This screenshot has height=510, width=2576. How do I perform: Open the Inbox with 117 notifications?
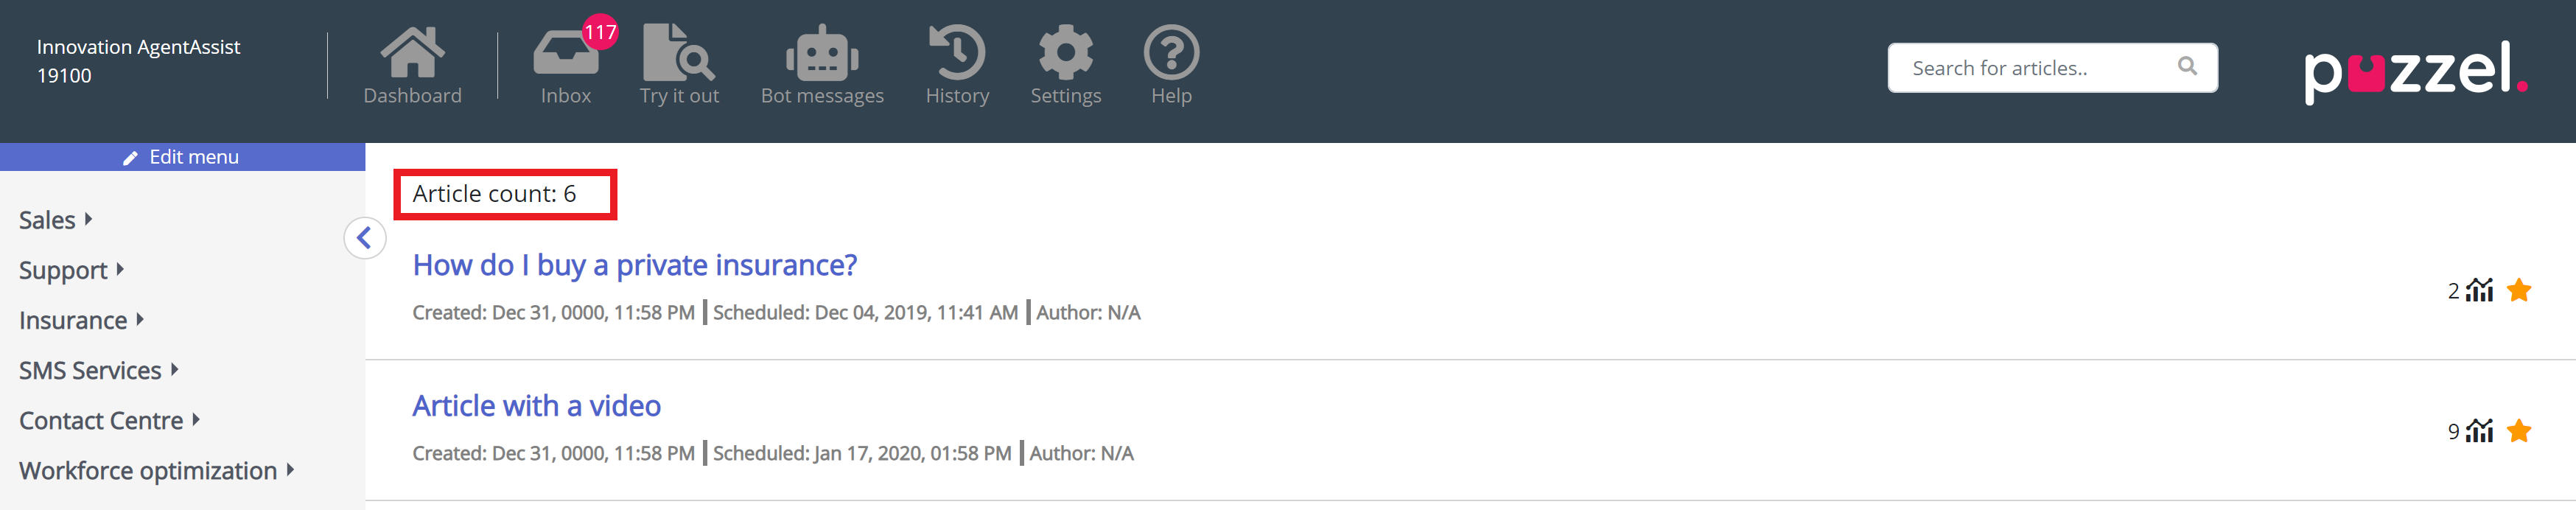click(566, 54)
